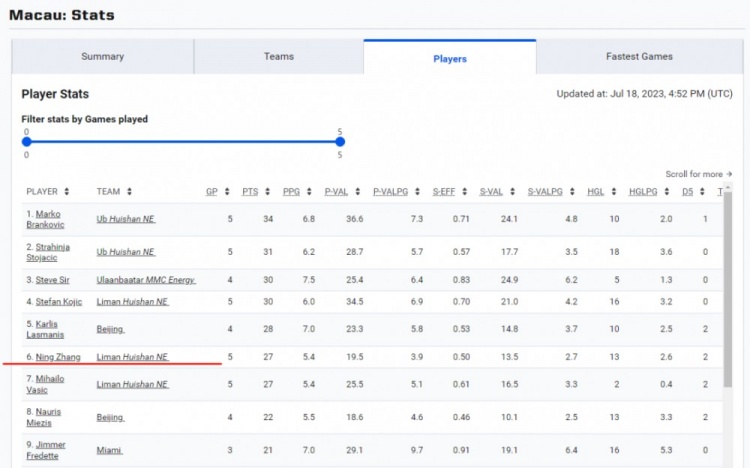750x468 pixels.
Task: Click sort arrows next to HGL
Action: point(614,191)
